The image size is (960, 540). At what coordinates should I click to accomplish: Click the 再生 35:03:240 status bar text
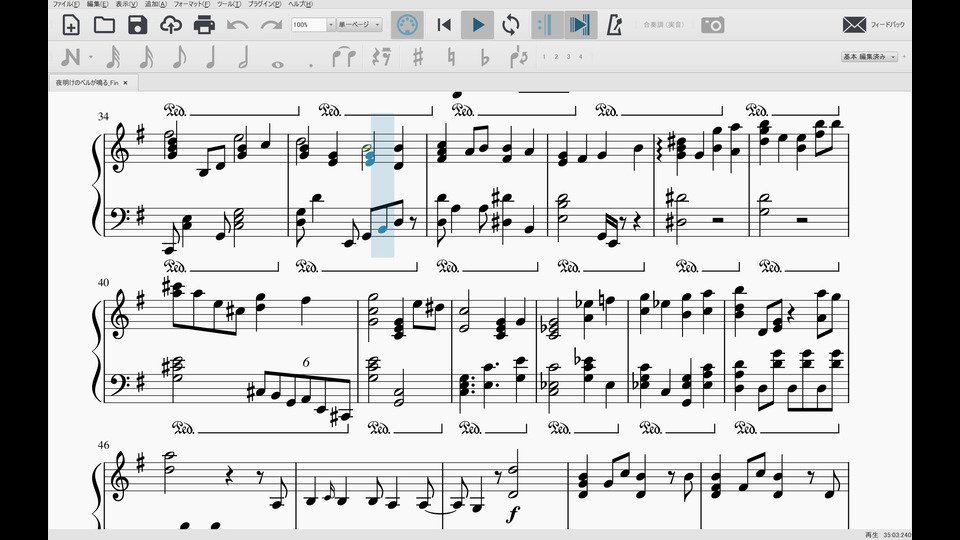(888, 535)
